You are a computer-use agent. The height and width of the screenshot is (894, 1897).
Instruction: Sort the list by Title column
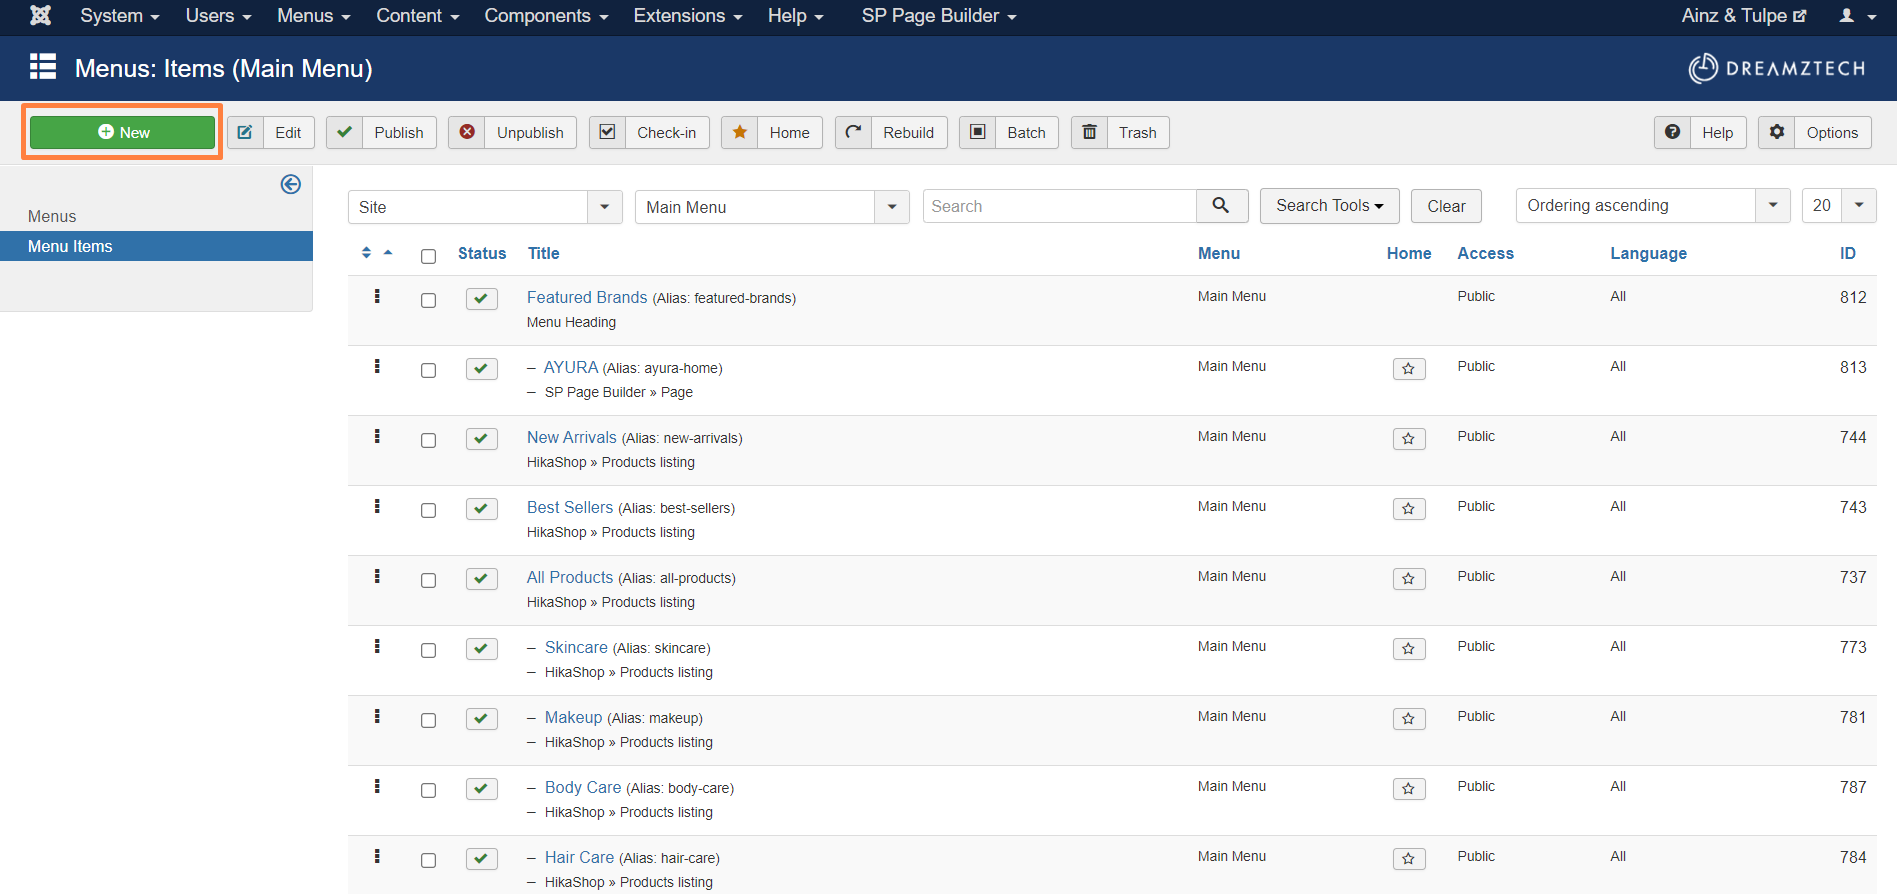[543, 253]
